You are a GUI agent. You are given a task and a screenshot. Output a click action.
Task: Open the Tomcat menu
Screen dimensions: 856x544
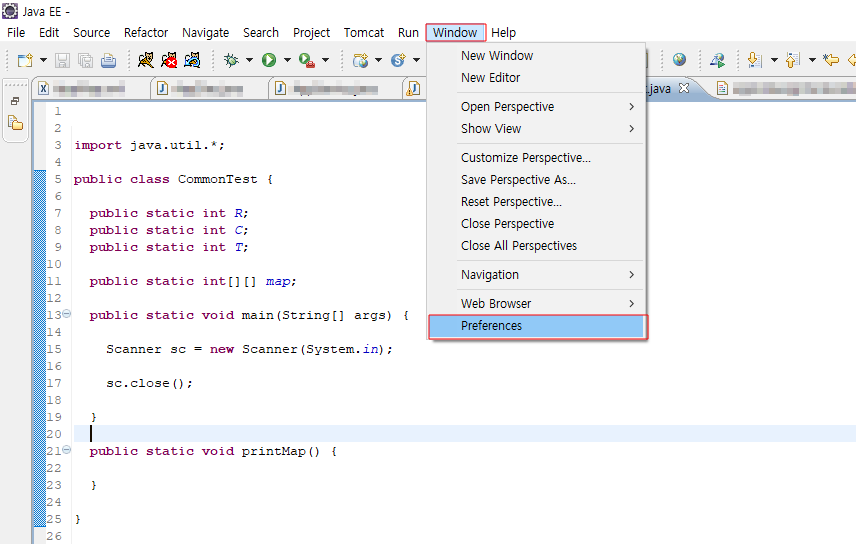tap(364, 33)
